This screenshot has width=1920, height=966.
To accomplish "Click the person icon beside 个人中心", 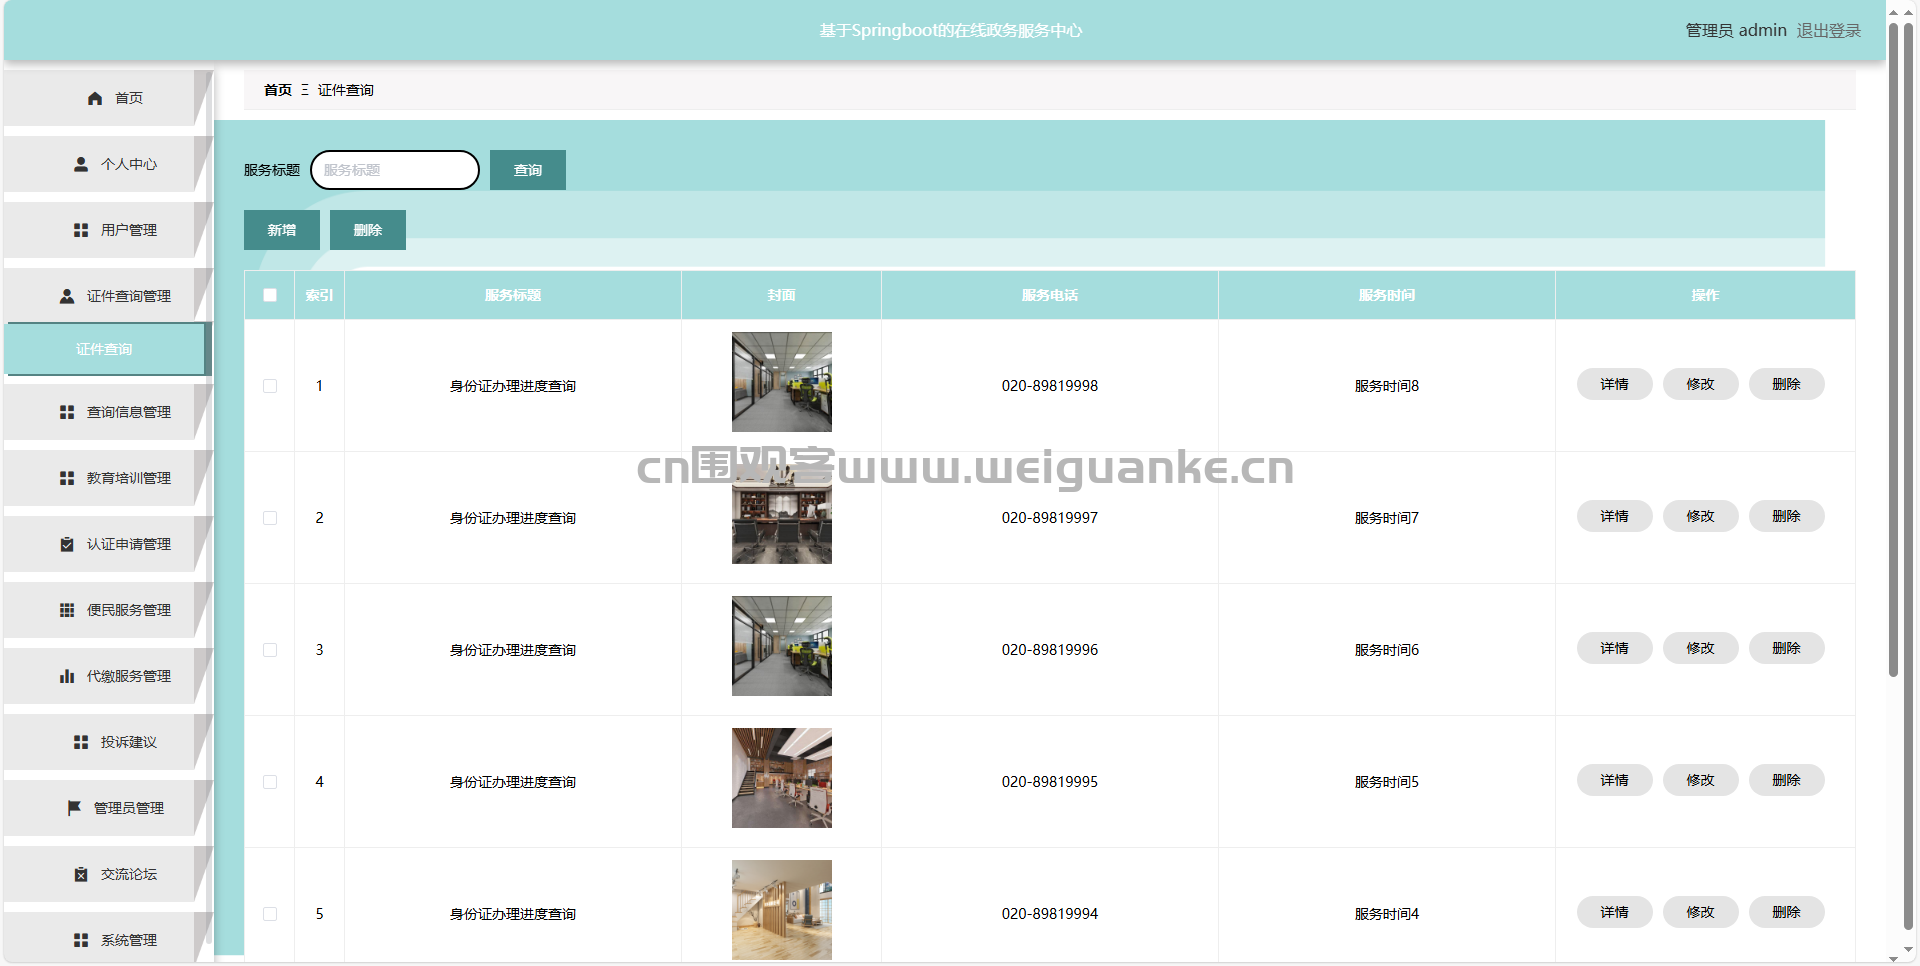I will click(x=81, y=164).
